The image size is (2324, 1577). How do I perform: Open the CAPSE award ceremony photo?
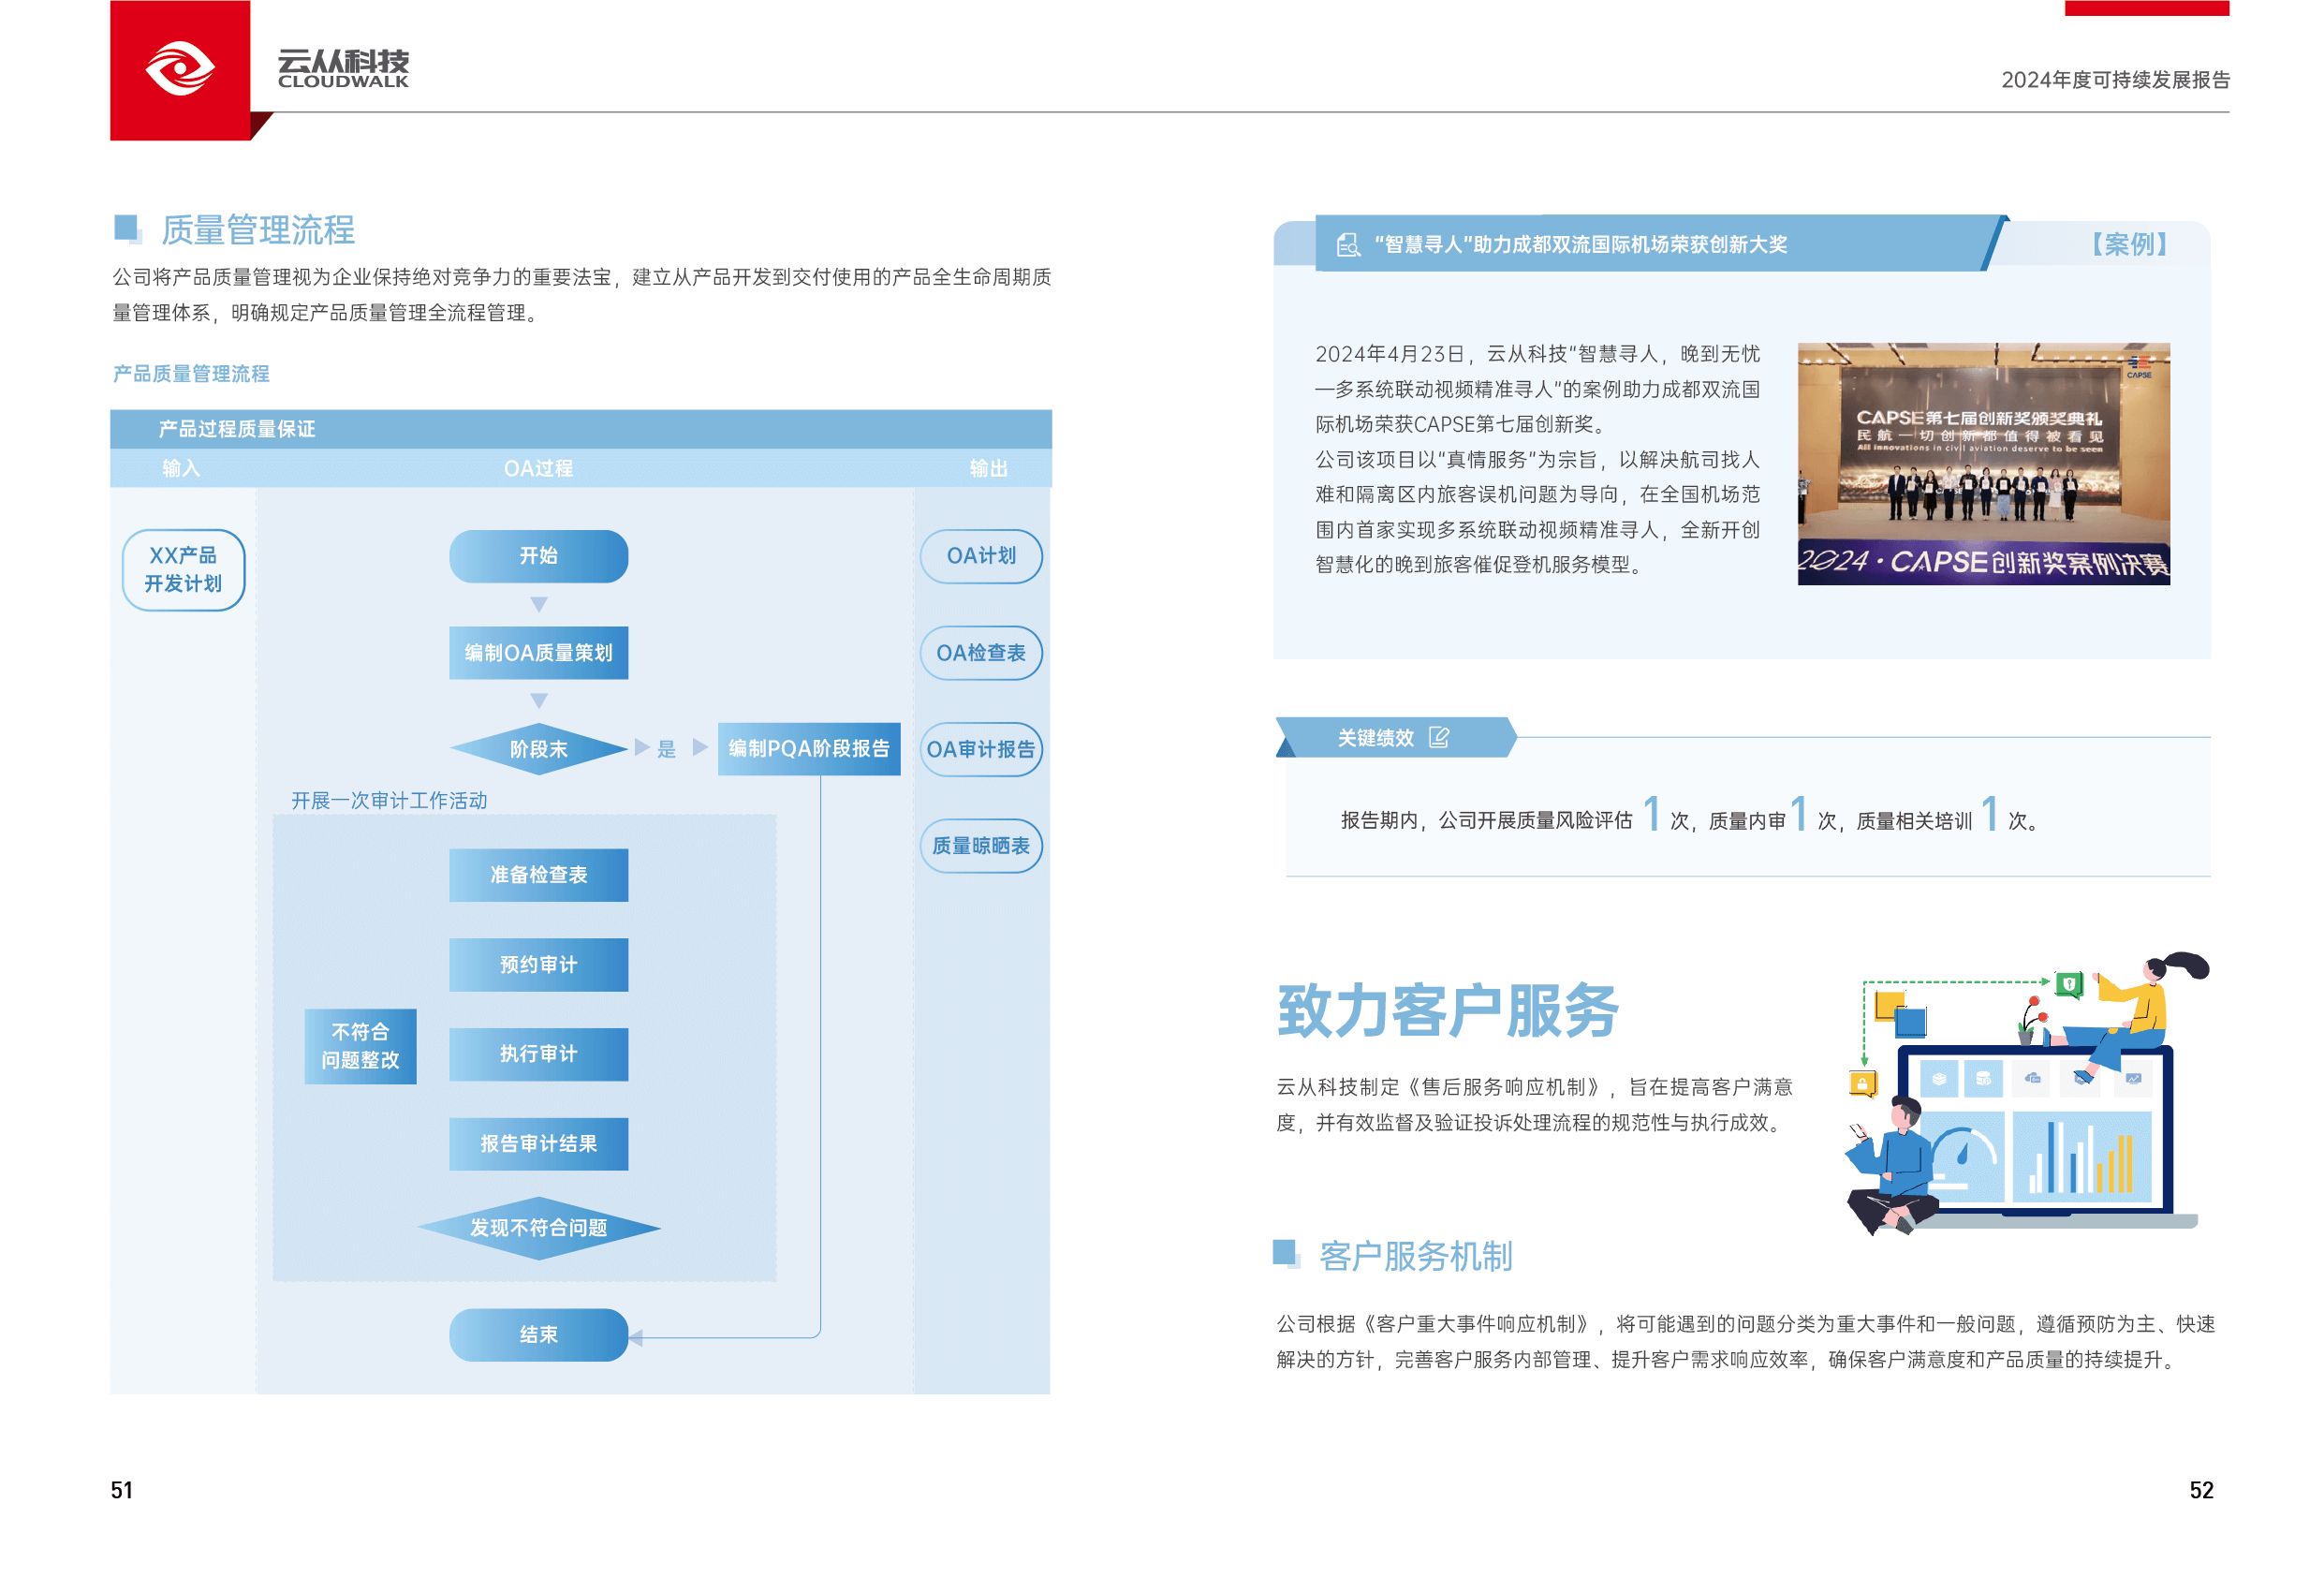tap(1983, 464)
